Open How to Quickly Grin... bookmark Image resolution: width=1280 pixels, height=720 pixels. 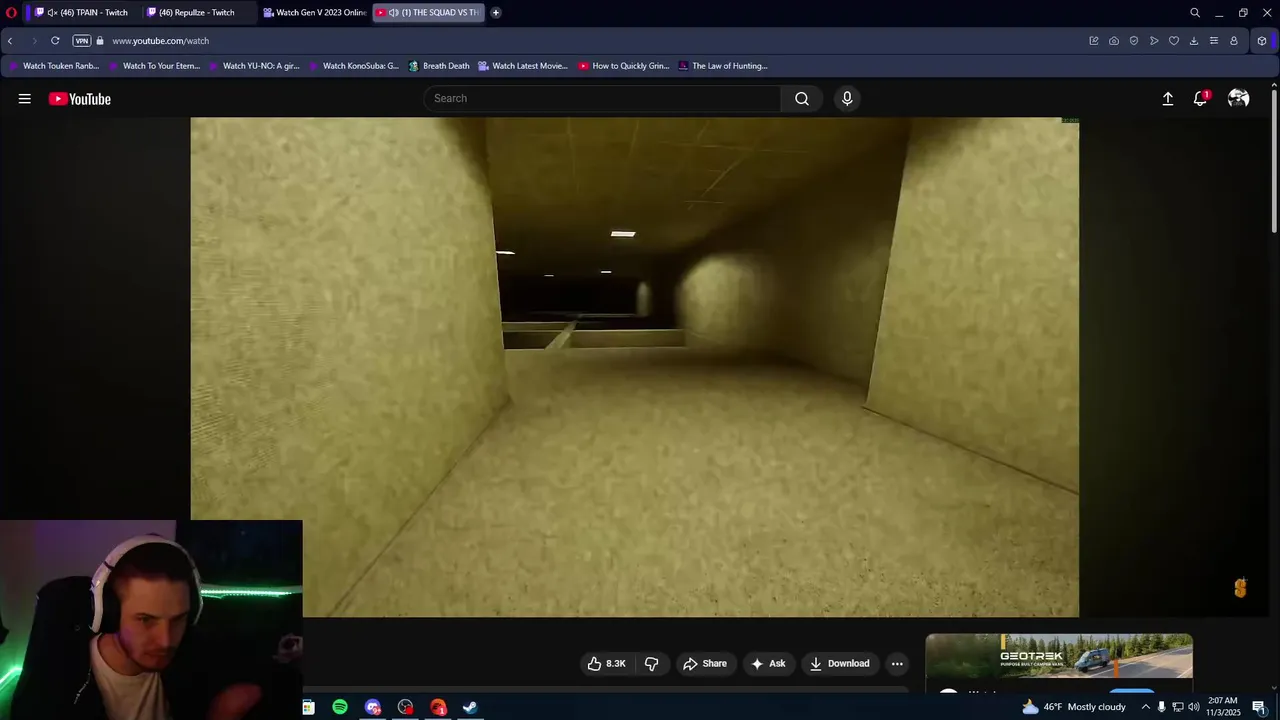(624, 66)
